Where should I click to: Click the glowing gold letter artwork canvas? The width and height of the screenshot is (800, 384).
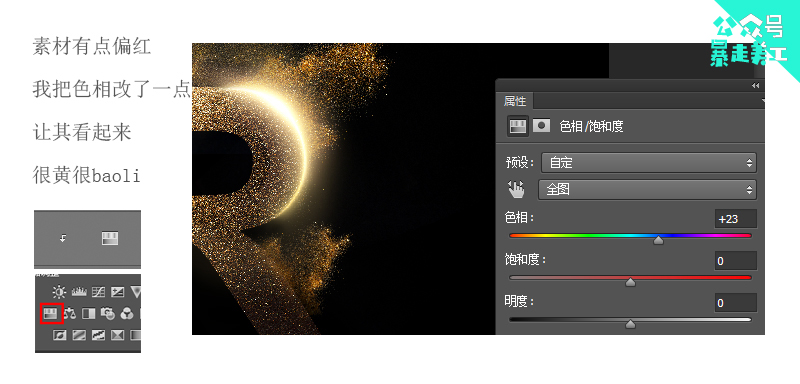(x=343, y=189)
